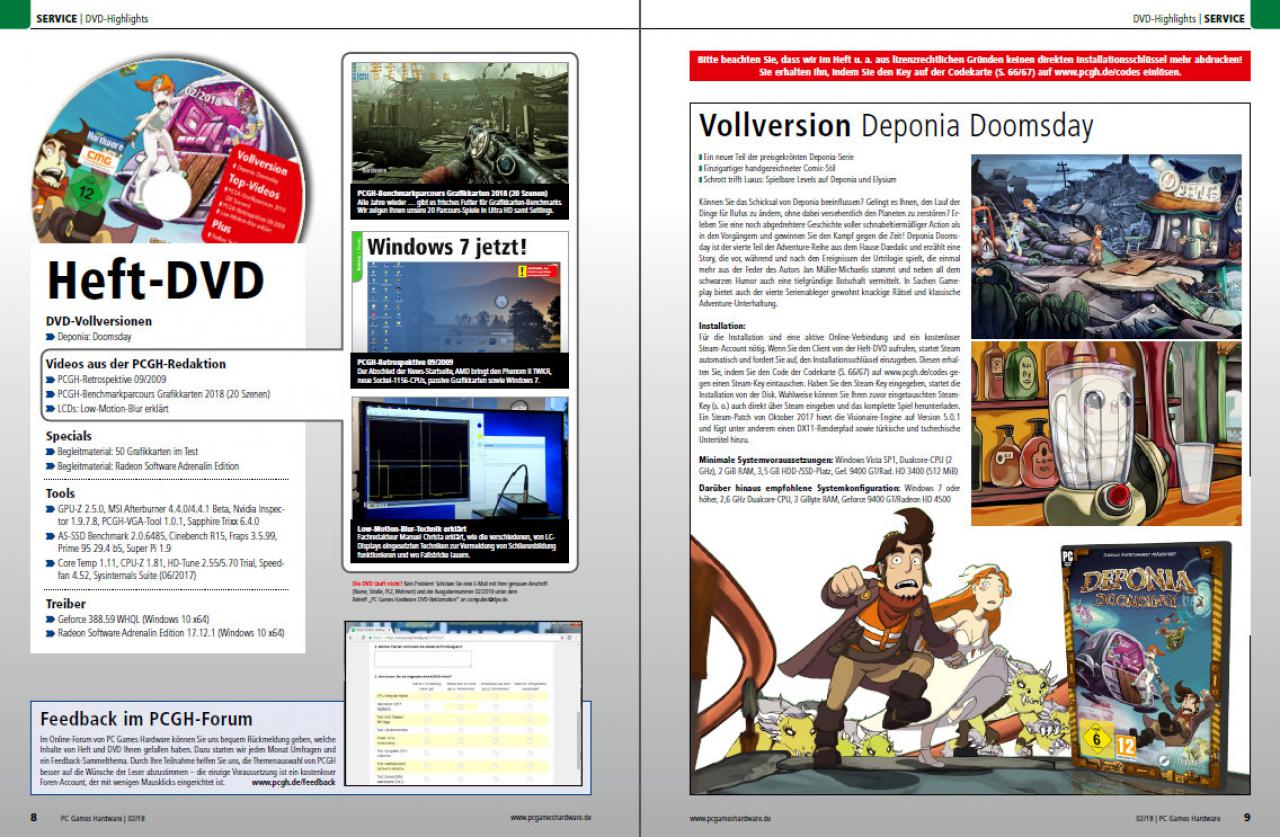Click the Feedback im PCGH-Forum heading
The image size is (1280, 837).
(146, 719)
